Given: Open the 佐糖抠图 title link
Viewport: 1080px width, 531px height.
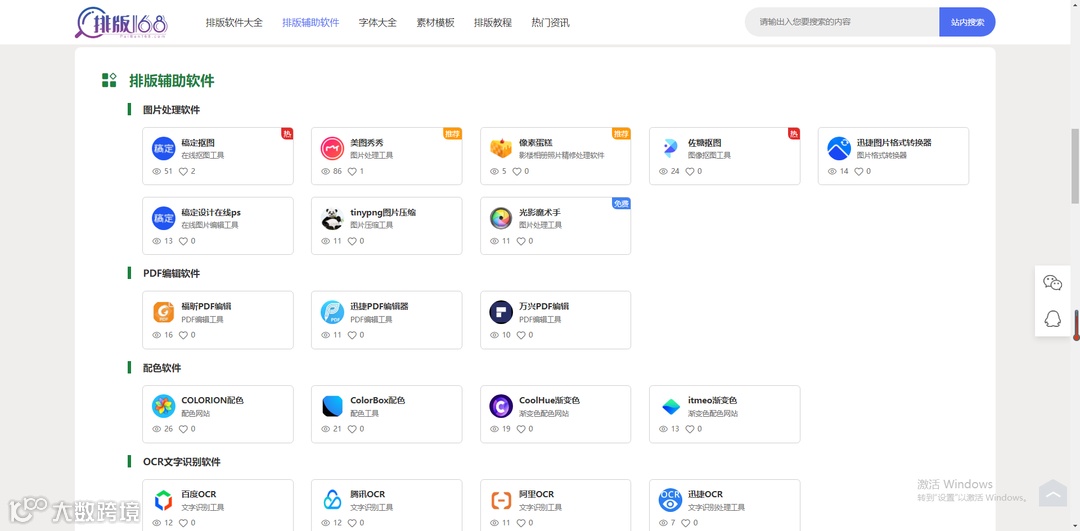Looking at the screenshot, I should (x=705, y=143).
